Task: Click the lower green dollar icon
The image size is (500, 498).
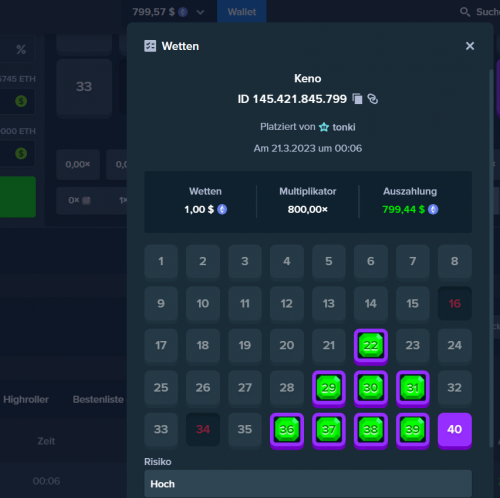Action: (21, 153)
